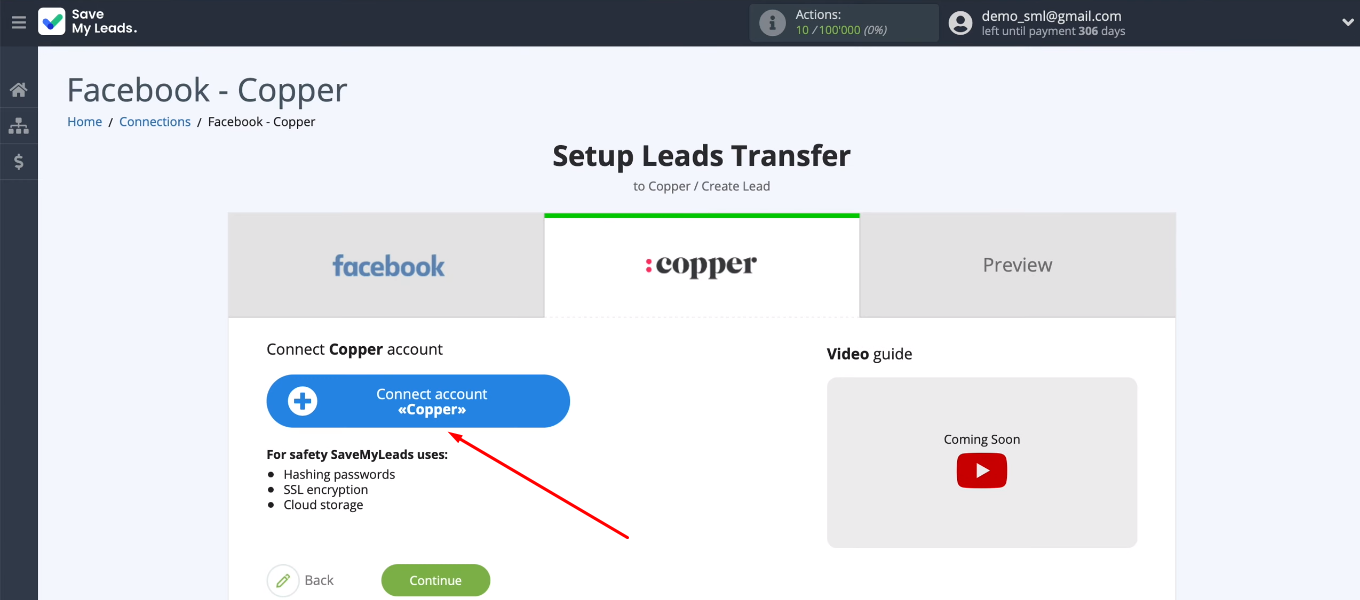
Task: Open billing via the sidebar dollar icon
Action: pos(18,161)
